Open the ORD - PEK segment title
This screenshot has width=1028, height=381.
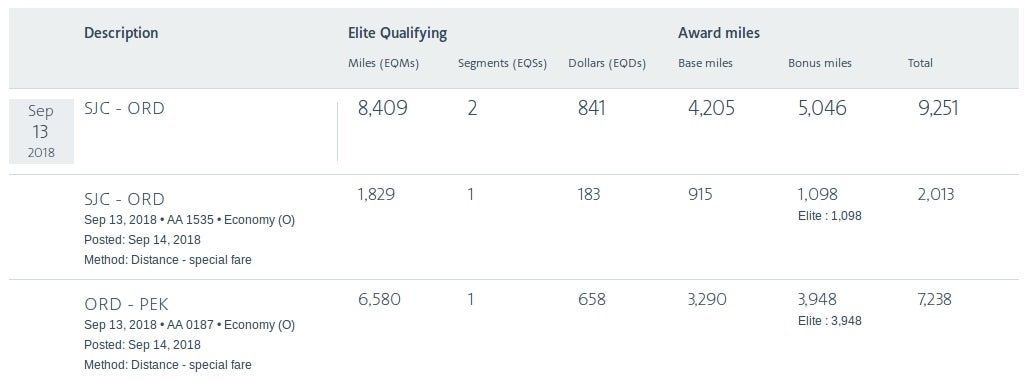[127, 305]
